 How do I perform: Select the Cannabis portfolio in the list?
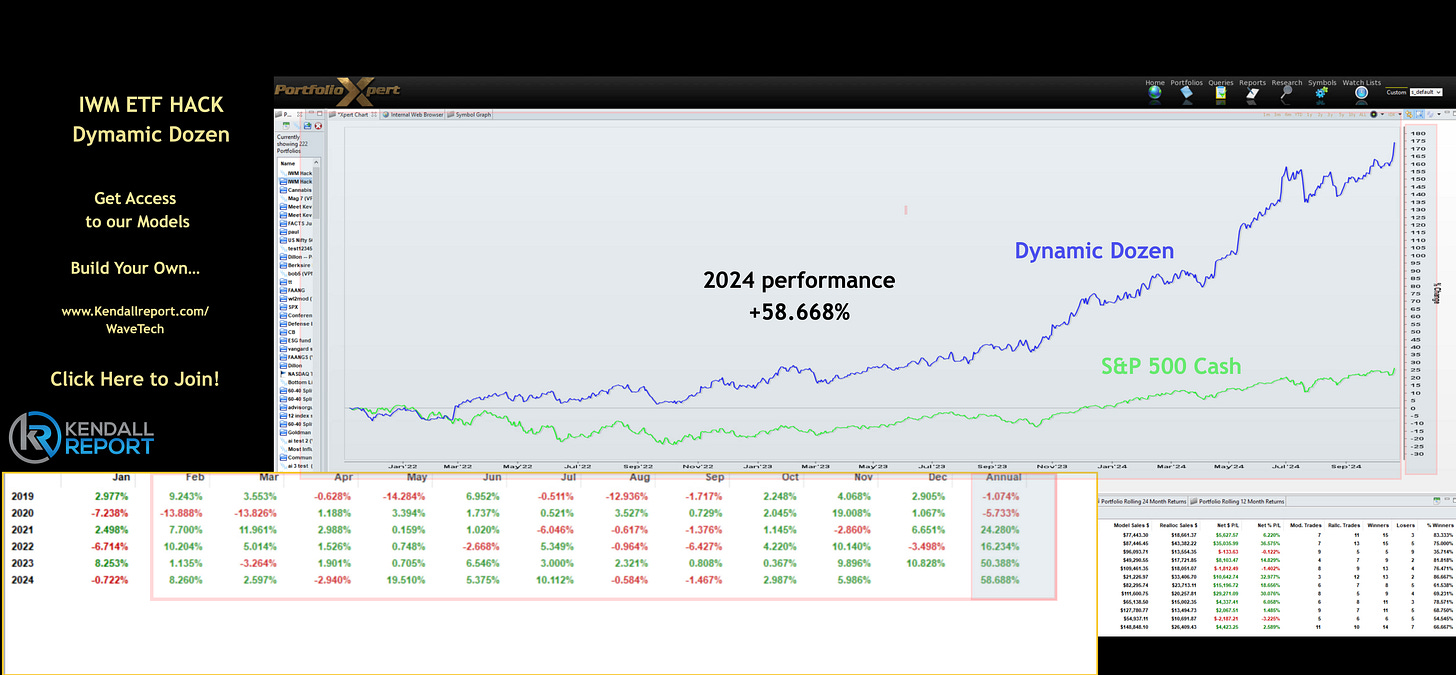click(297, 190)
